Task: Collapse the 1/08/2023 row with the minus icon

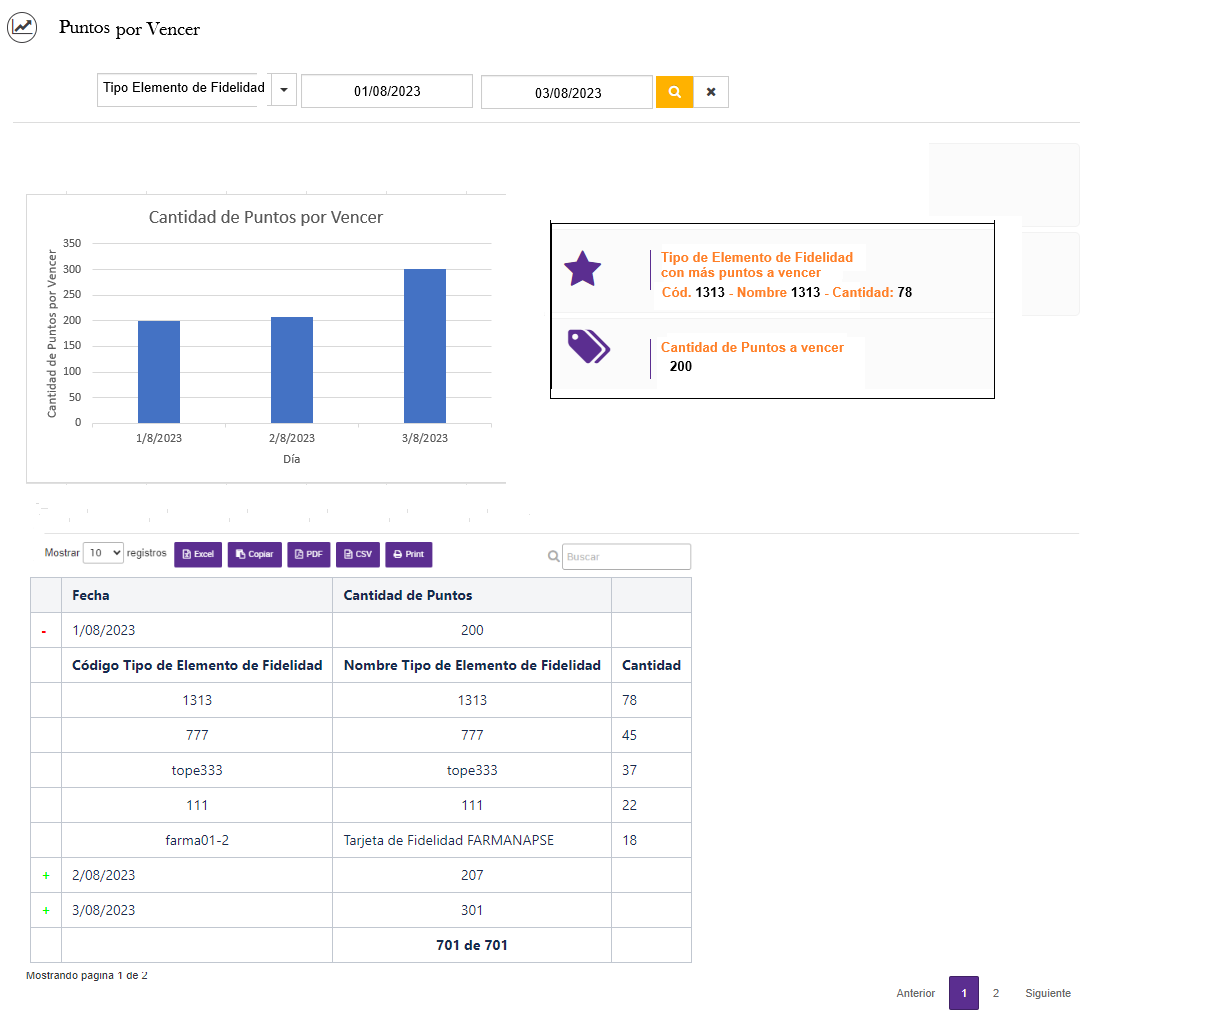Action: (44, 631)
